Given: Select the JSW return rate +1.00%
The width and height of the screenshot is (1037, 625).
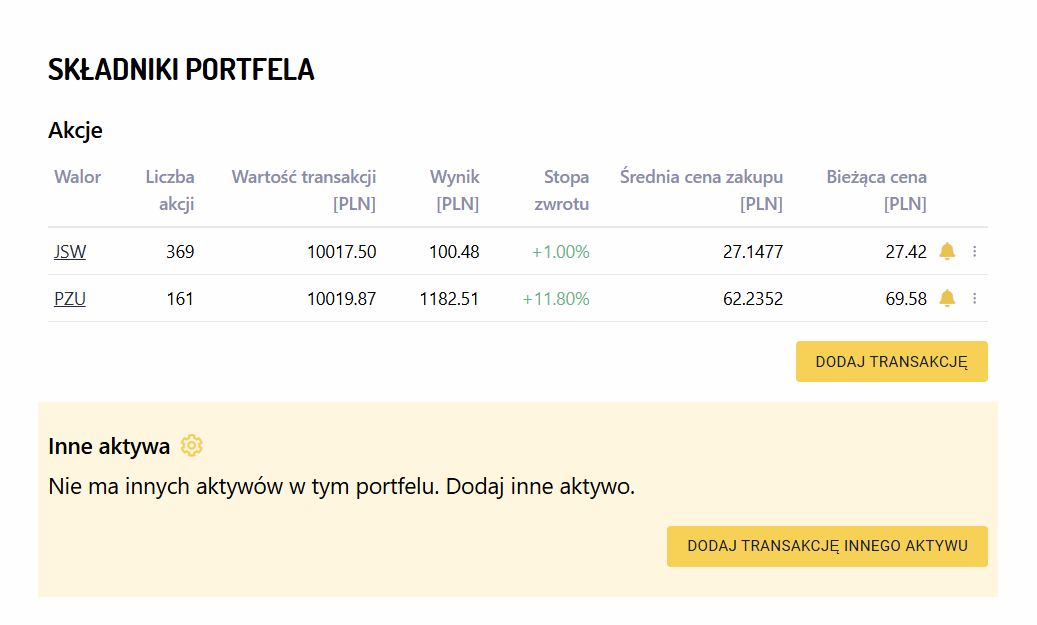Looking at the screenshot, I should click(x=560, y=252).
